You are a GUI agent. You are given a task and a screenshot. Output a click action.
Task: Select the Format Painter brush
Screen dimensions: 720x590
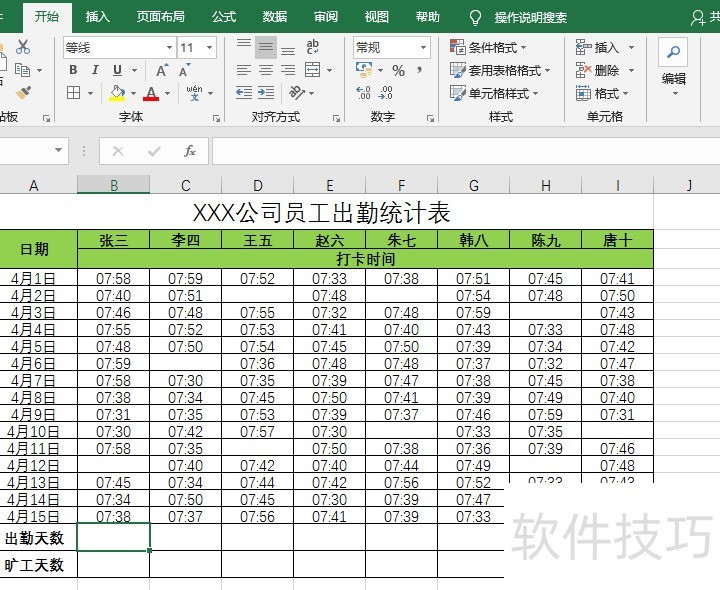[23, 93]
